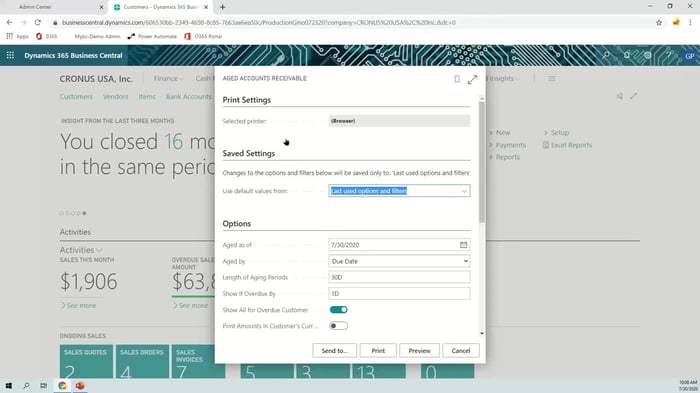The height and width of the screenshot is (393, 700).
Task: Bookmark the Aged Accounts Receivable report
Action: tap(457, 79)
